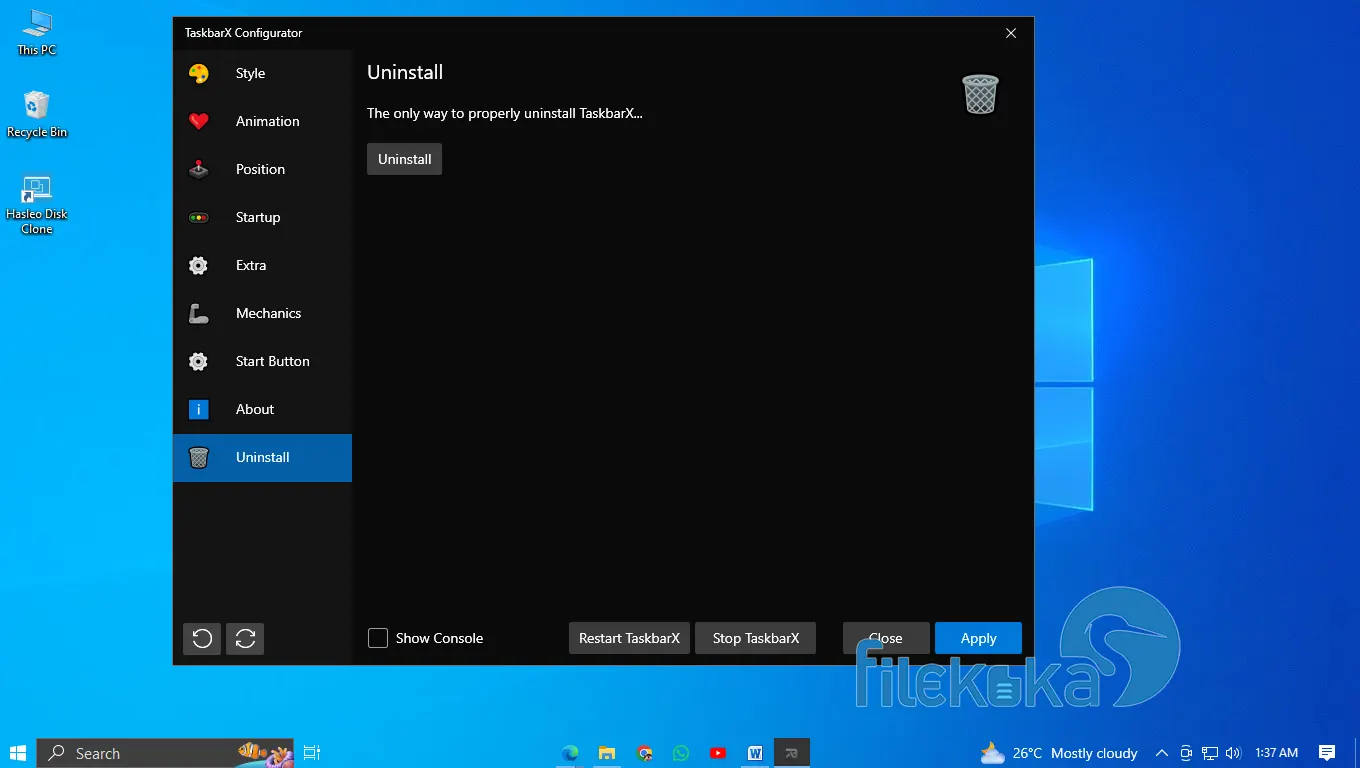1360x768 pixels.
Task: Open the Style section in the sidebar
Action: 262,73
